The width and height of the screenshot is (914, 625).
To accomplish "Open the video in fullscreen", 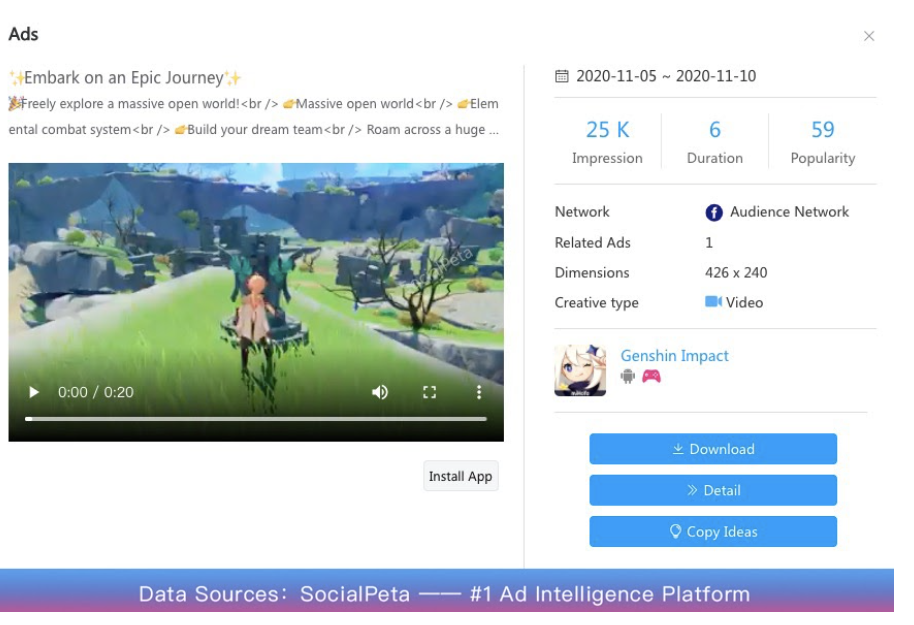I will click(430, 392).
